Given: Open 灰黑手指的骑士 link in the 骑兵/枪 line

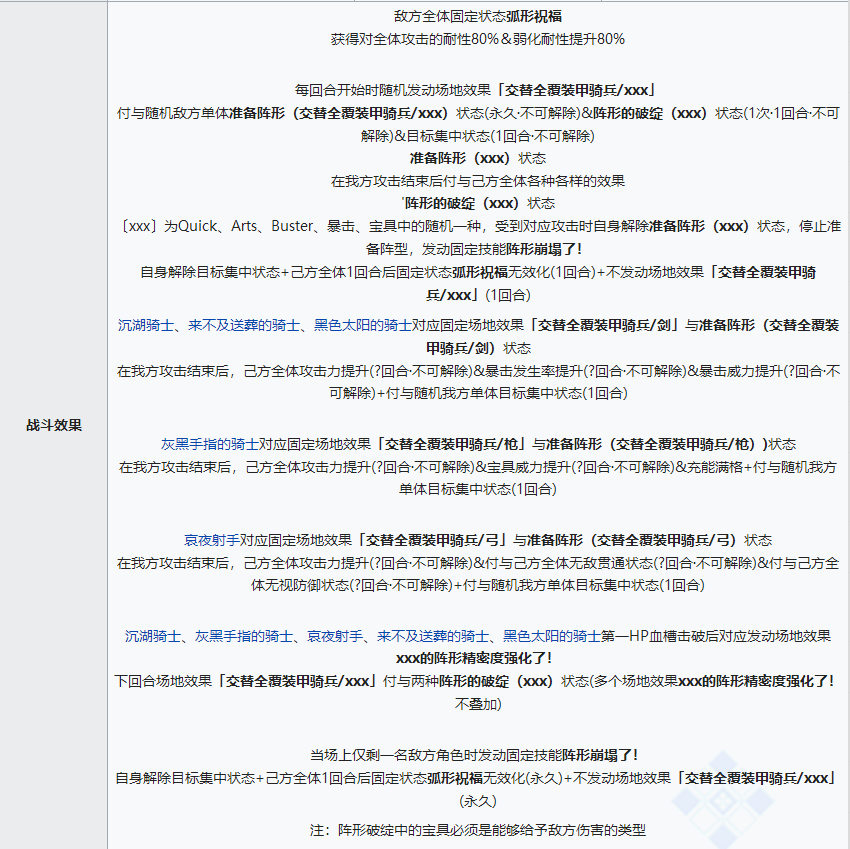Looking at the screenshot, I should (x=210, y=444).
